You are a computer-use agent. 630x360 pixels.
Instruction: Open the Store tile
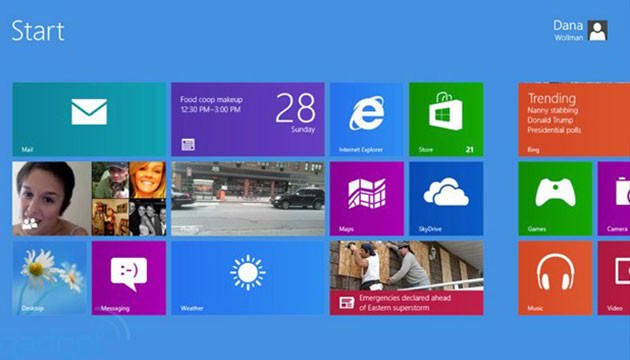446,119
